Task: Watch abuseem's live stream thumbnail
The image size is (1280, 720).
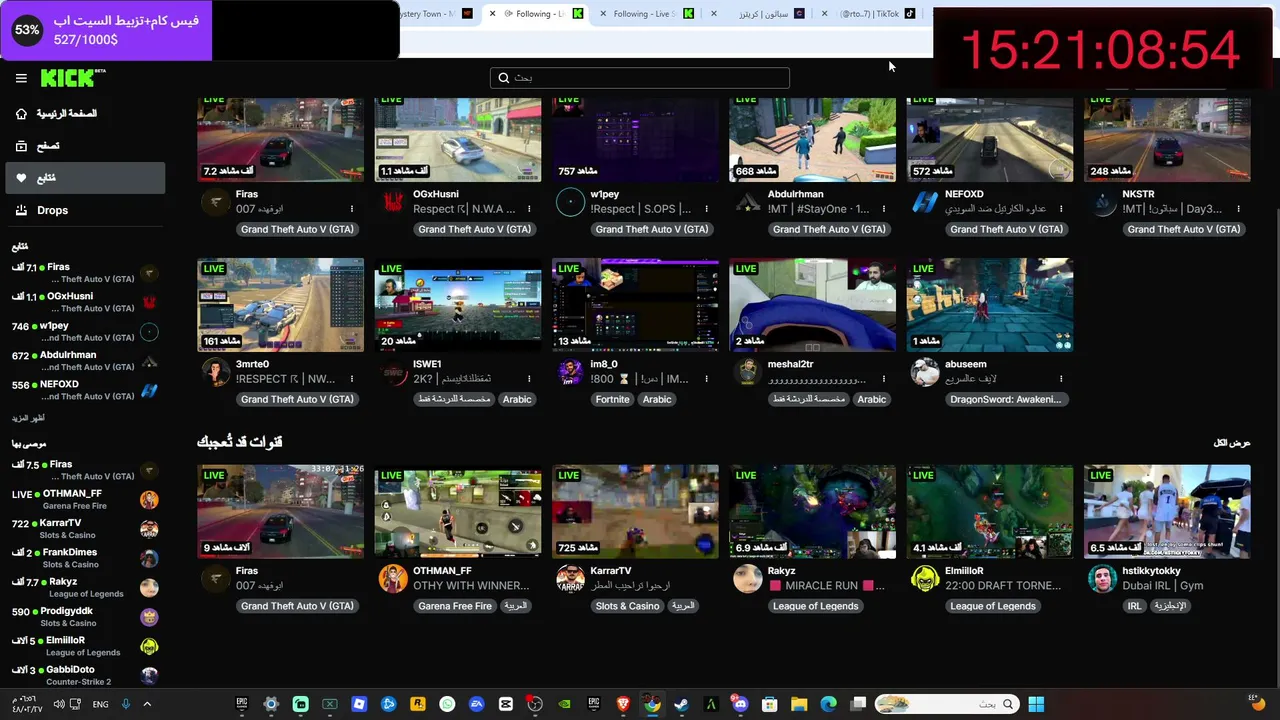Action: 990,305
